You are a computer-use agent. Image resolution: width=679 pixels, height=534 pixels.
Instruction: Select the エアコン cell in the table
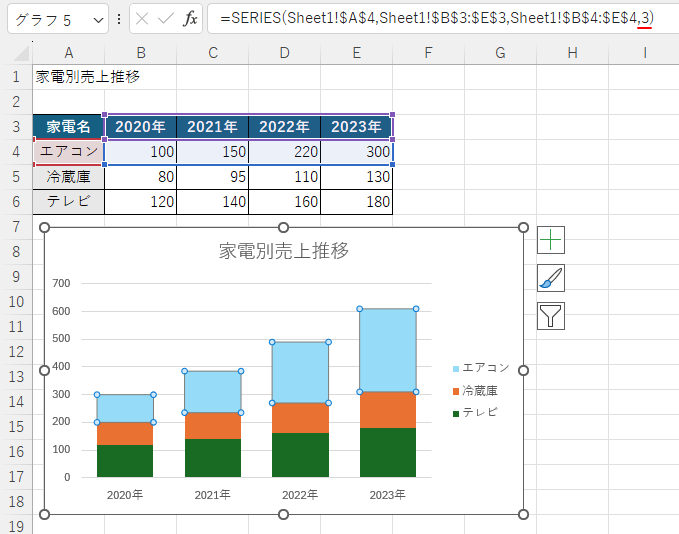point(68,152)
